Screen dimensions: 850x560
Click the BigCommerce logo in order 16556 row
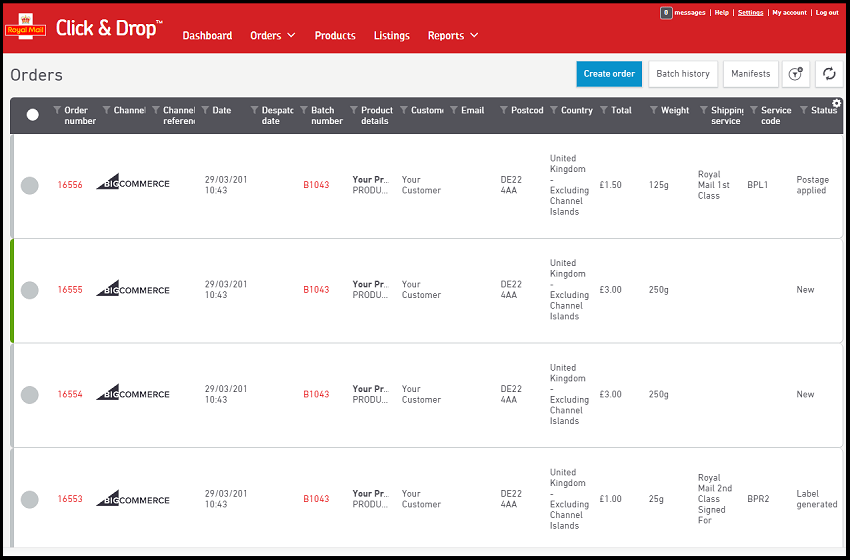(133, 182)
